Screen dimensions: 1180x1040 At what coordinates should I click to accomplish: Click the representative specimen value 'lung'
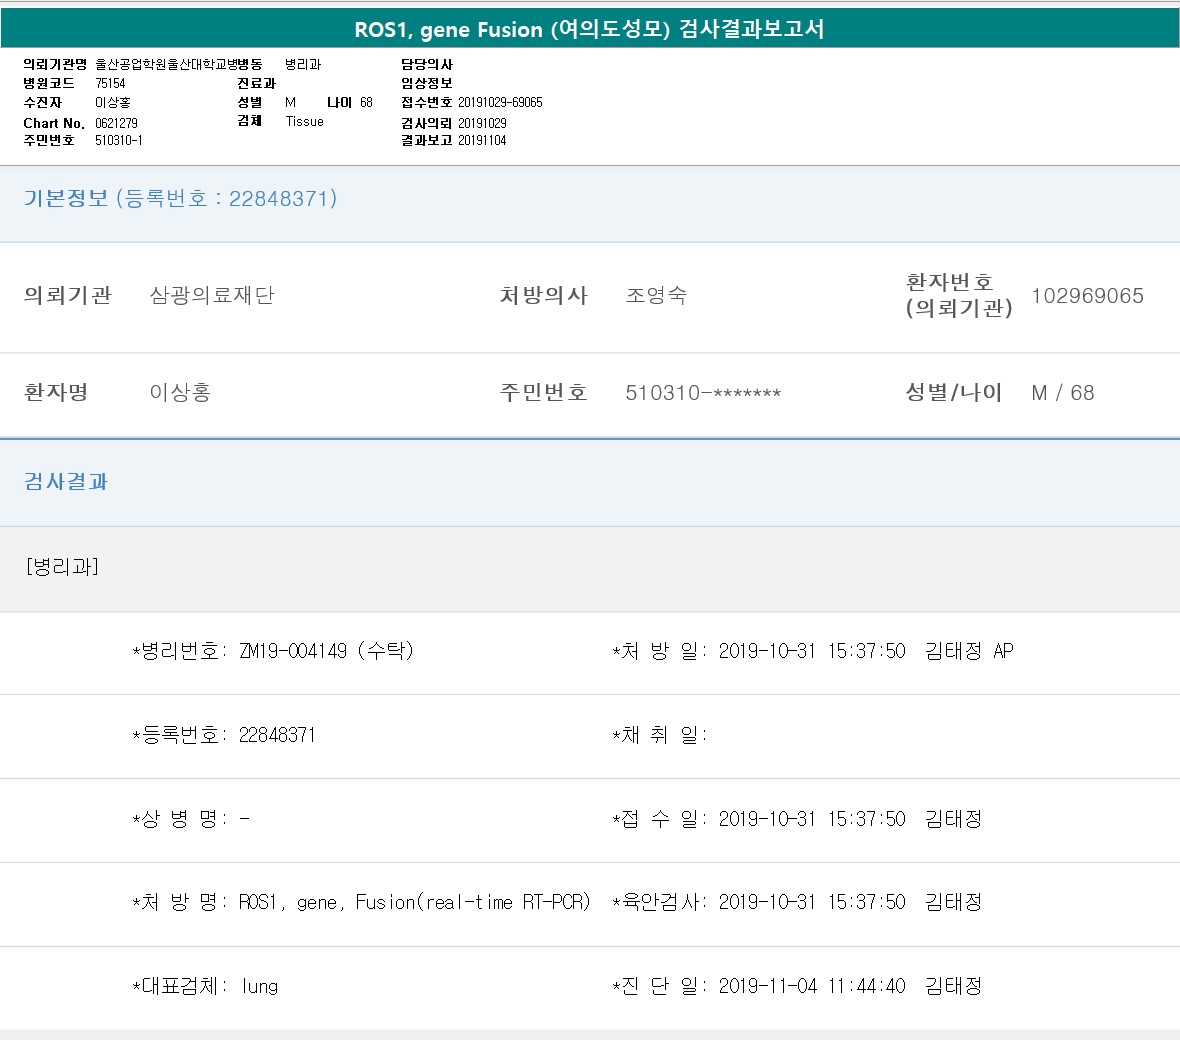[260, 987]
